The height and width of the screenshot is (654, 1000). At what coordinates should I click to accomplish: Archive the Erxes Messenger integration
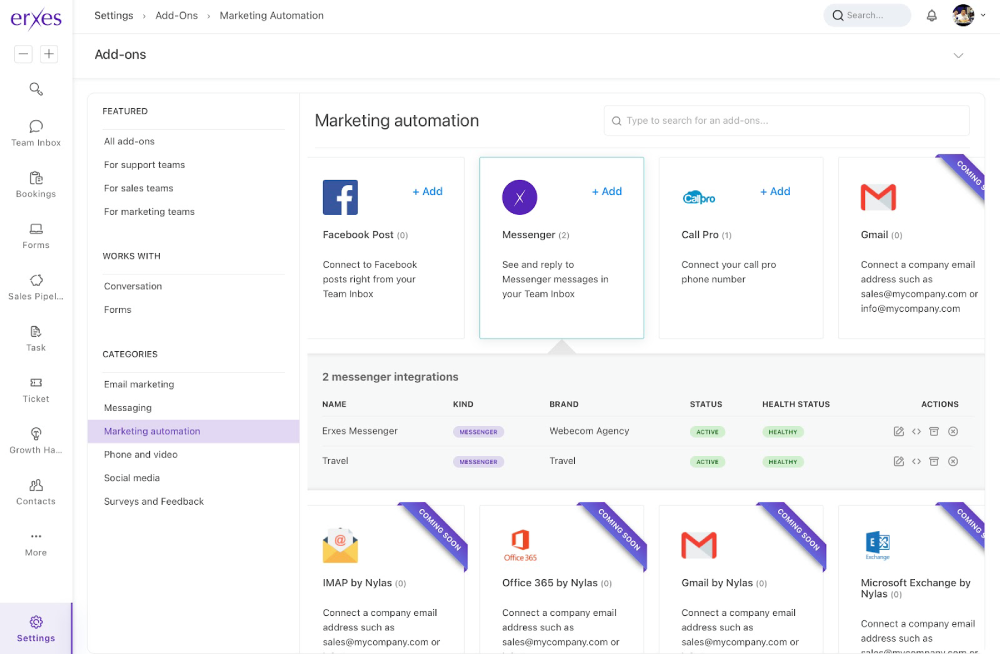(x=934, y=431)
